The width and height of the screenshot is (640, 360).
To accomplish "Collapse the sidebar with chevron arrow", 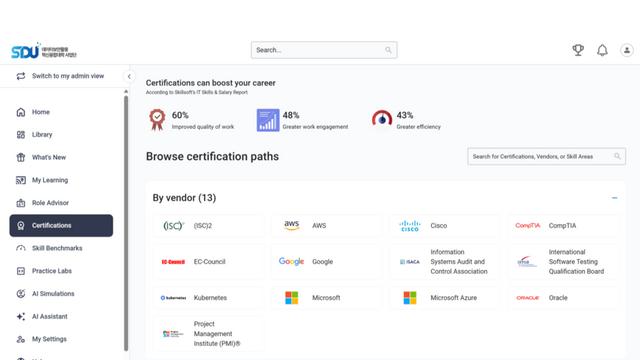I will (129, 76).
